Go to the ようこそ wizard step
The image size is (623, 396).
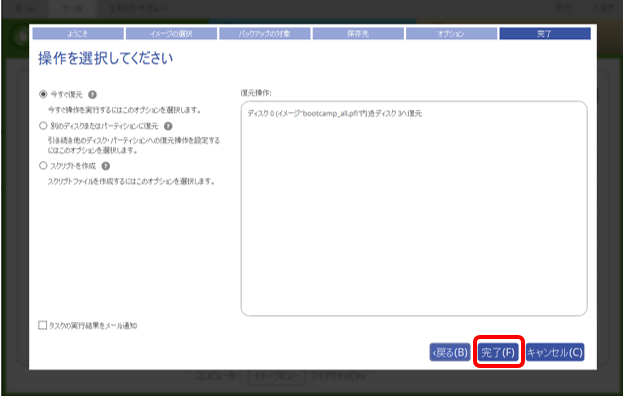(x=78, y=34)
